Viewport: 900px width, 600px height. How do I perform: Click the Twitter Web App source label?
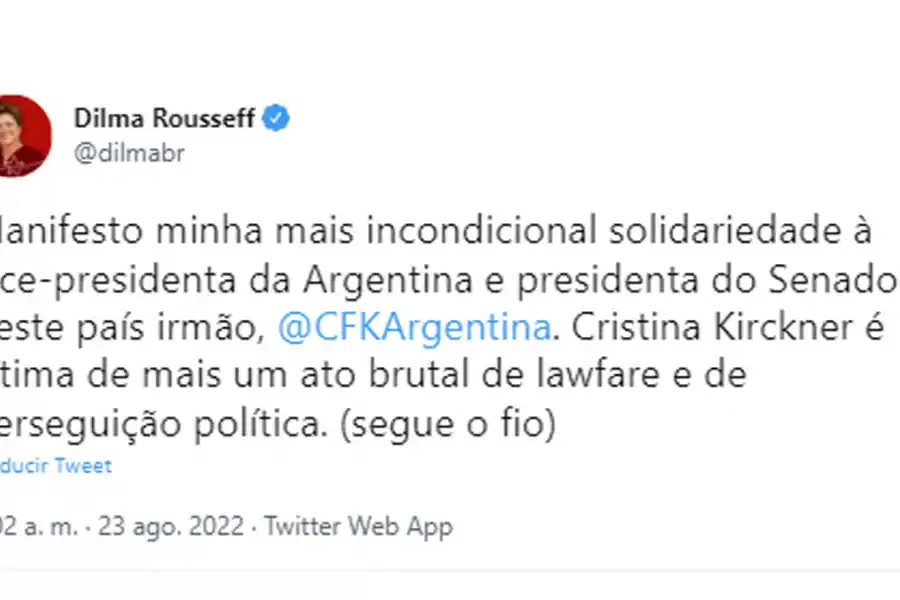359,525
